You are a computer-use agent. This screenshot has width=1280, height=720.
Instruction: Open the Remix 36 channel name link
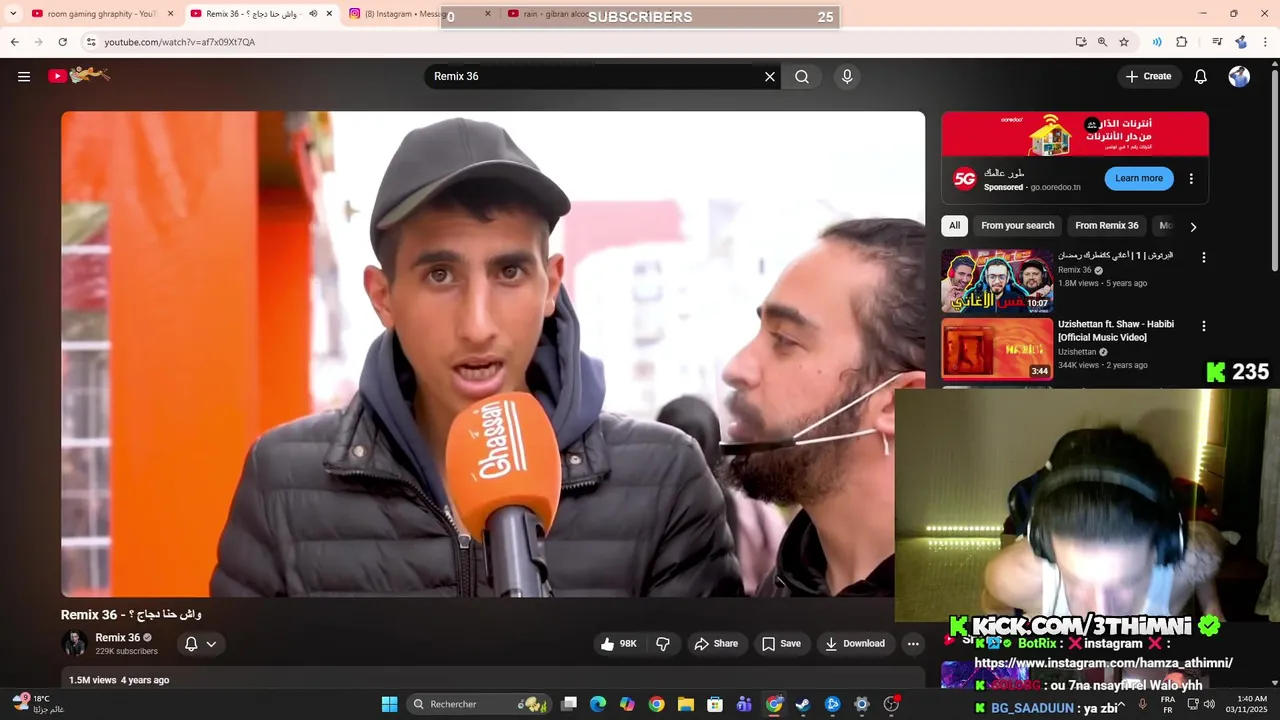[118, 637]
